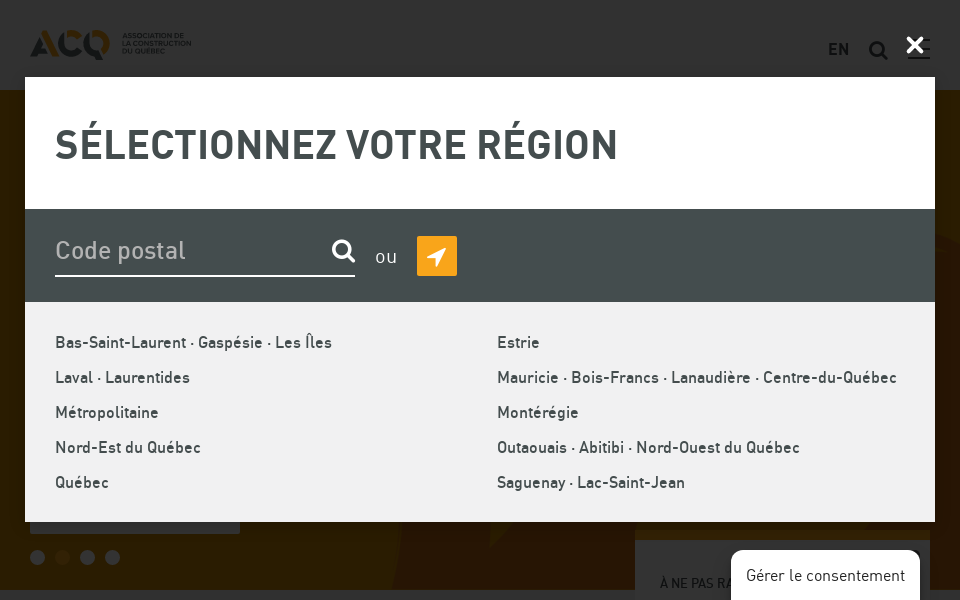Pick the Saguenay · Lac-Saint-Jean region

(590, 482)
